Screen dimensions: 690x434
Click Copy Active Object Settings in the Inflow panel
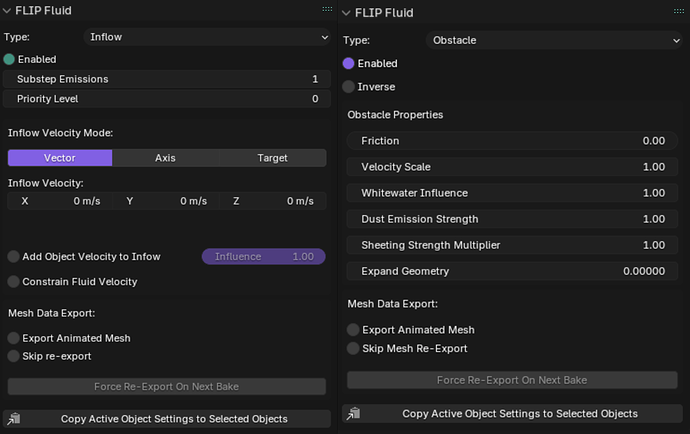point(167,419)
